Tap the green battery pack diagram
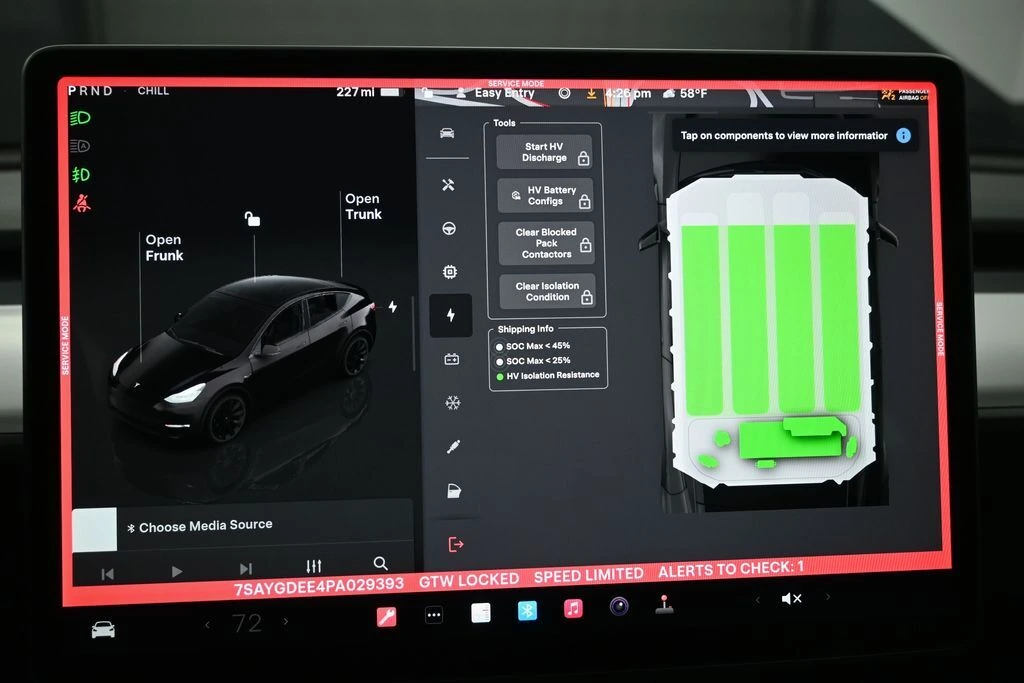The image size is (1024, 683). [768, 320]
